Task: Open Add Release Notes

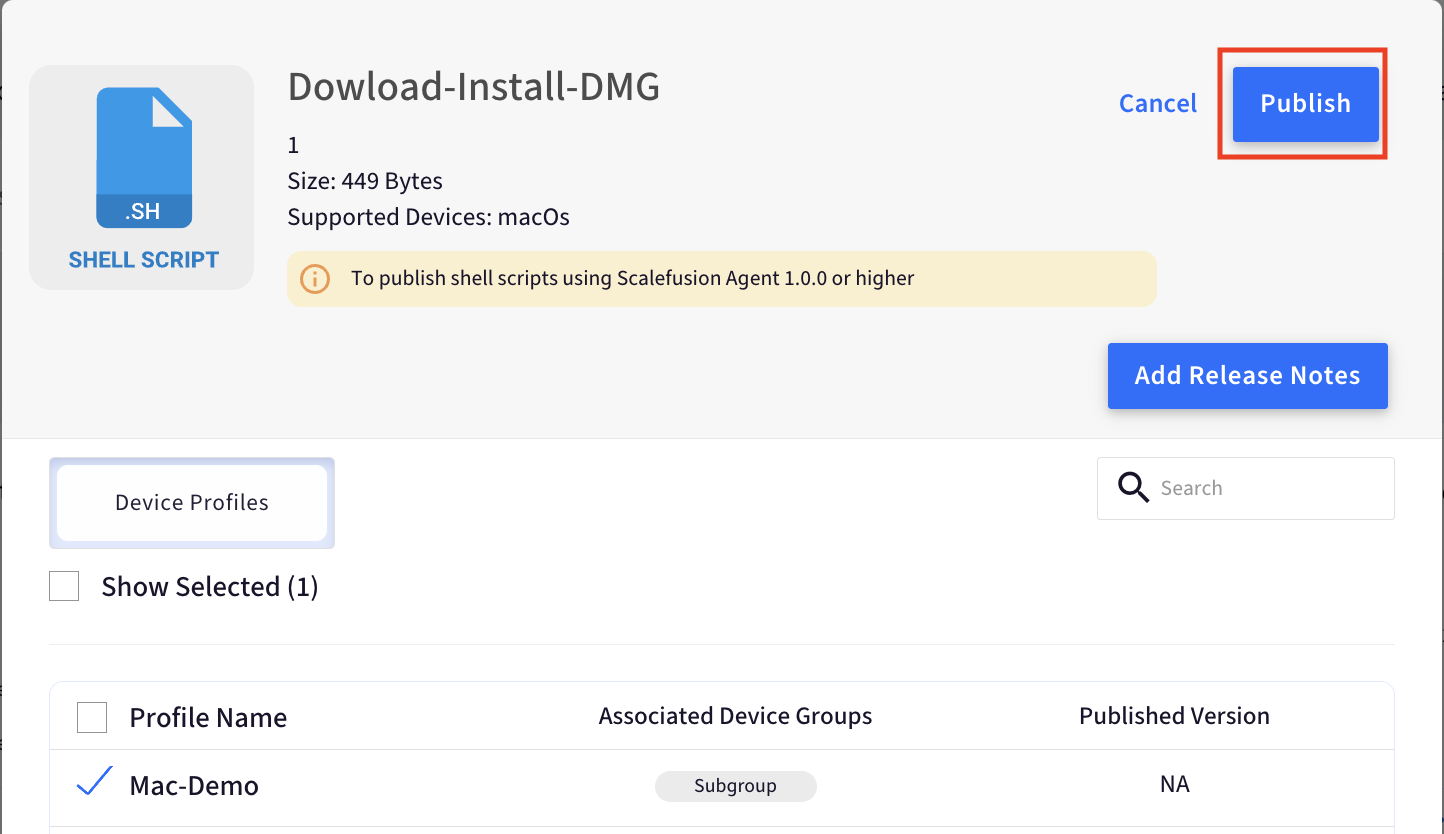Action: pyautogui.click(x=1247, y=376)
